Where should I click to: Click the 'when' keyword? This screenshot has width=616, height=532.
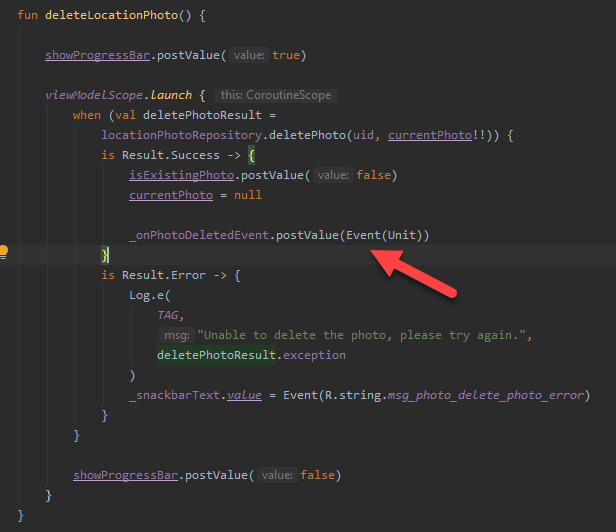tap(87, 115)
